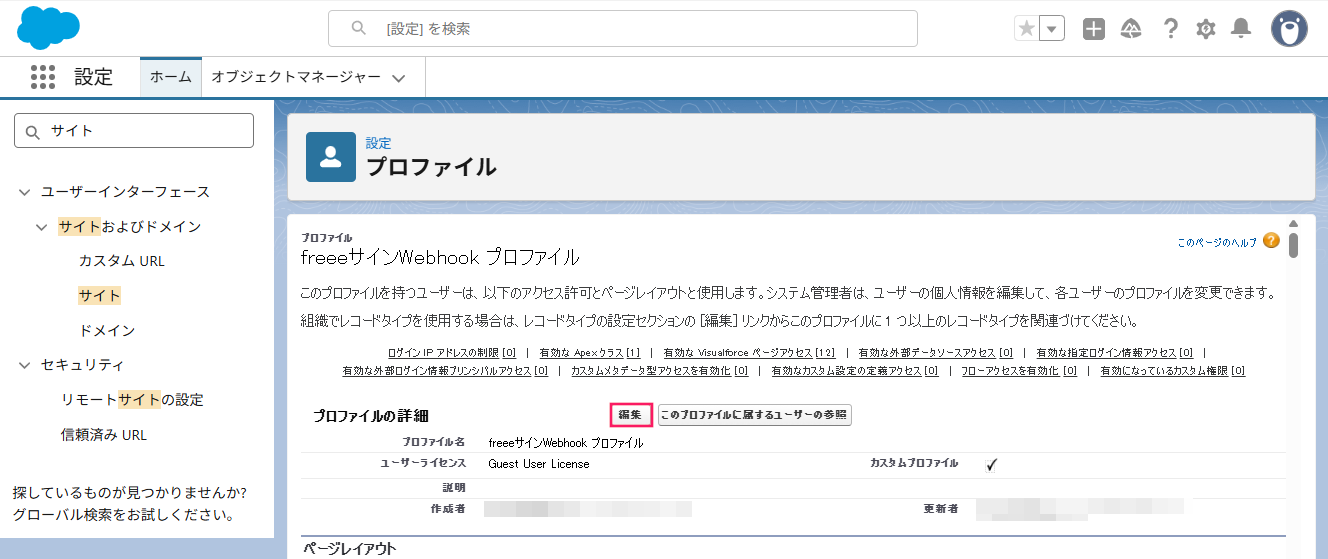The height and width of the screenshot is (559, 1328).
Task: Click the Quick Find box containing サイト
Action: tap(134, 130)
